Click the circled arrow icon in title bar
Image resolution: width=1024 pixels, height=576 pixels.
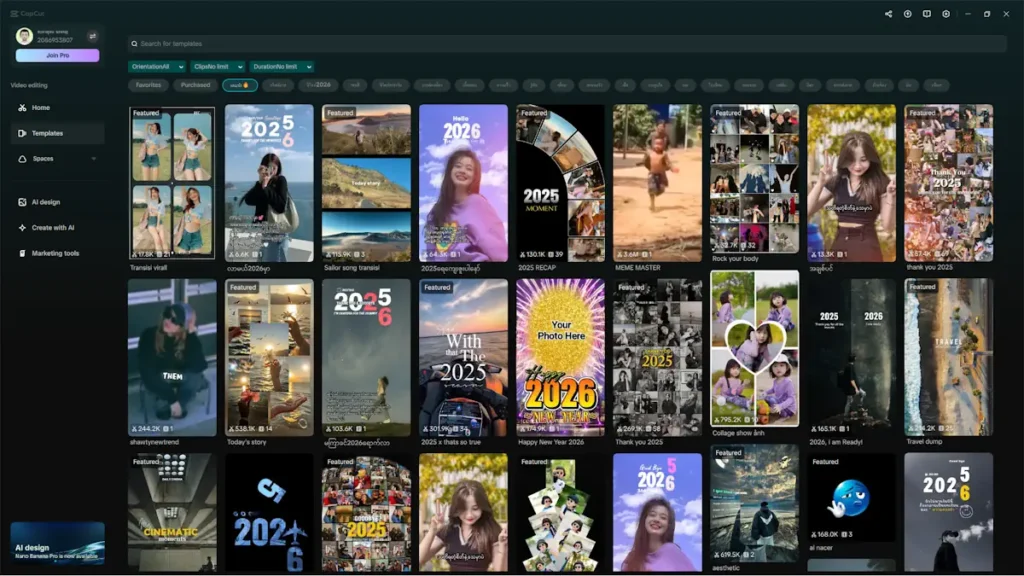pyautogui.click(x=907, y=14)
